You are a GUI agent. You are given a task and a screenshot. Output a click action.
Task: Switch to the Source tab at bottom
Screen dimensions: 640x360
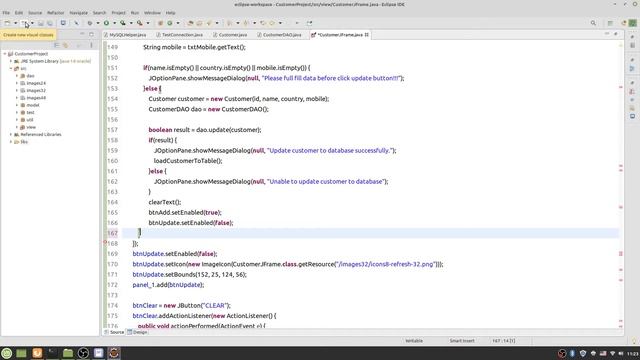(x=114, y=332)
